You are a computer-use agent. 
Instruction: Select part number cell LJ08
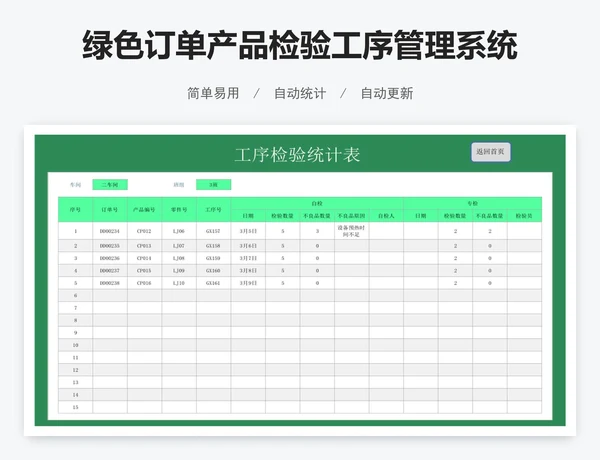(x=179, y=258)
